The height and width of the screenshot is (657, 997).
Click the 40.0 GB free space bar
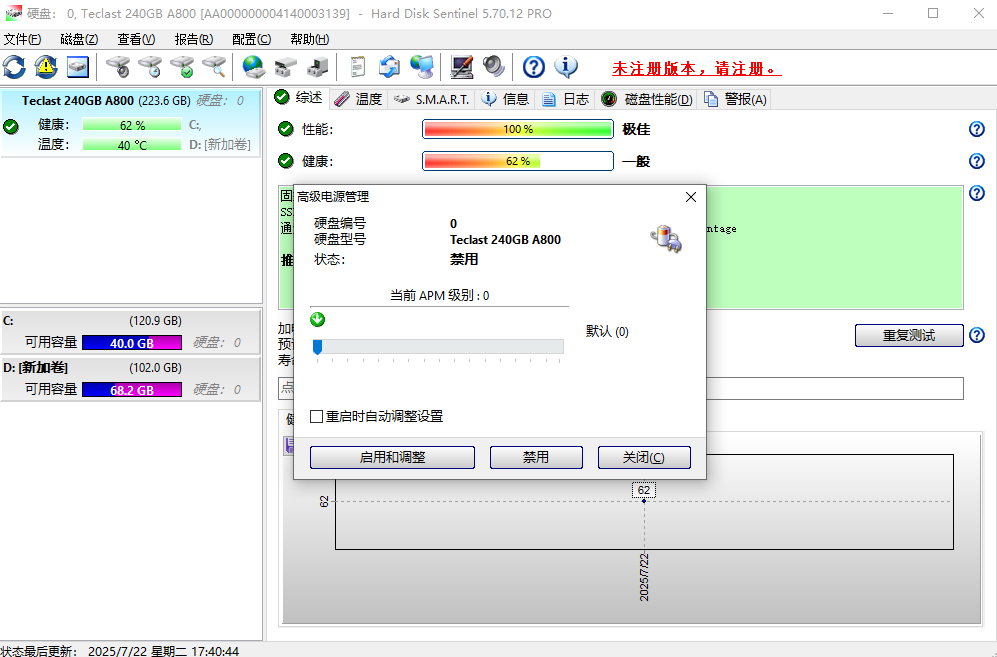click(132, 343)
